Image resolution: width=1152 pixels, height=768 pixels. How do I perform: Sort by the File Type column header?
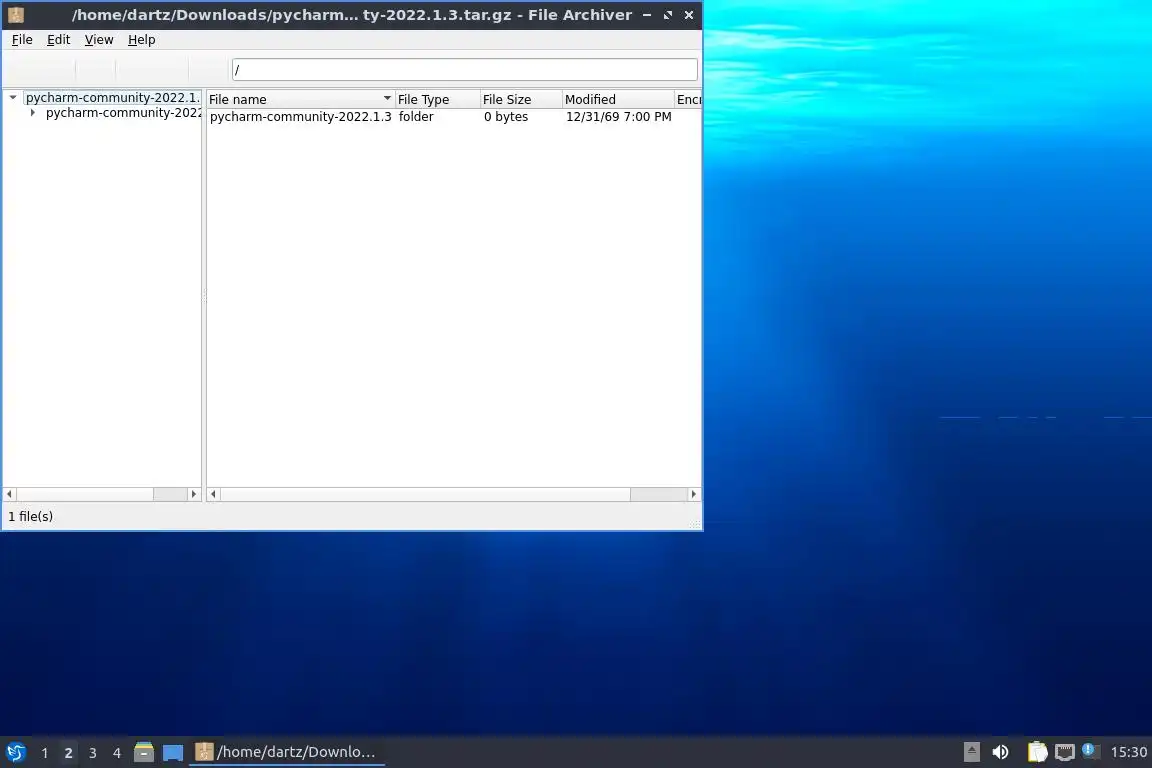pos(437,99)
